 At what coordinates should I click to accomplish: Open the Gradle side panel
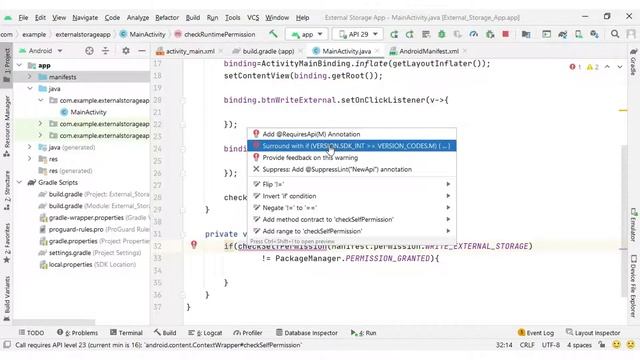633,62
